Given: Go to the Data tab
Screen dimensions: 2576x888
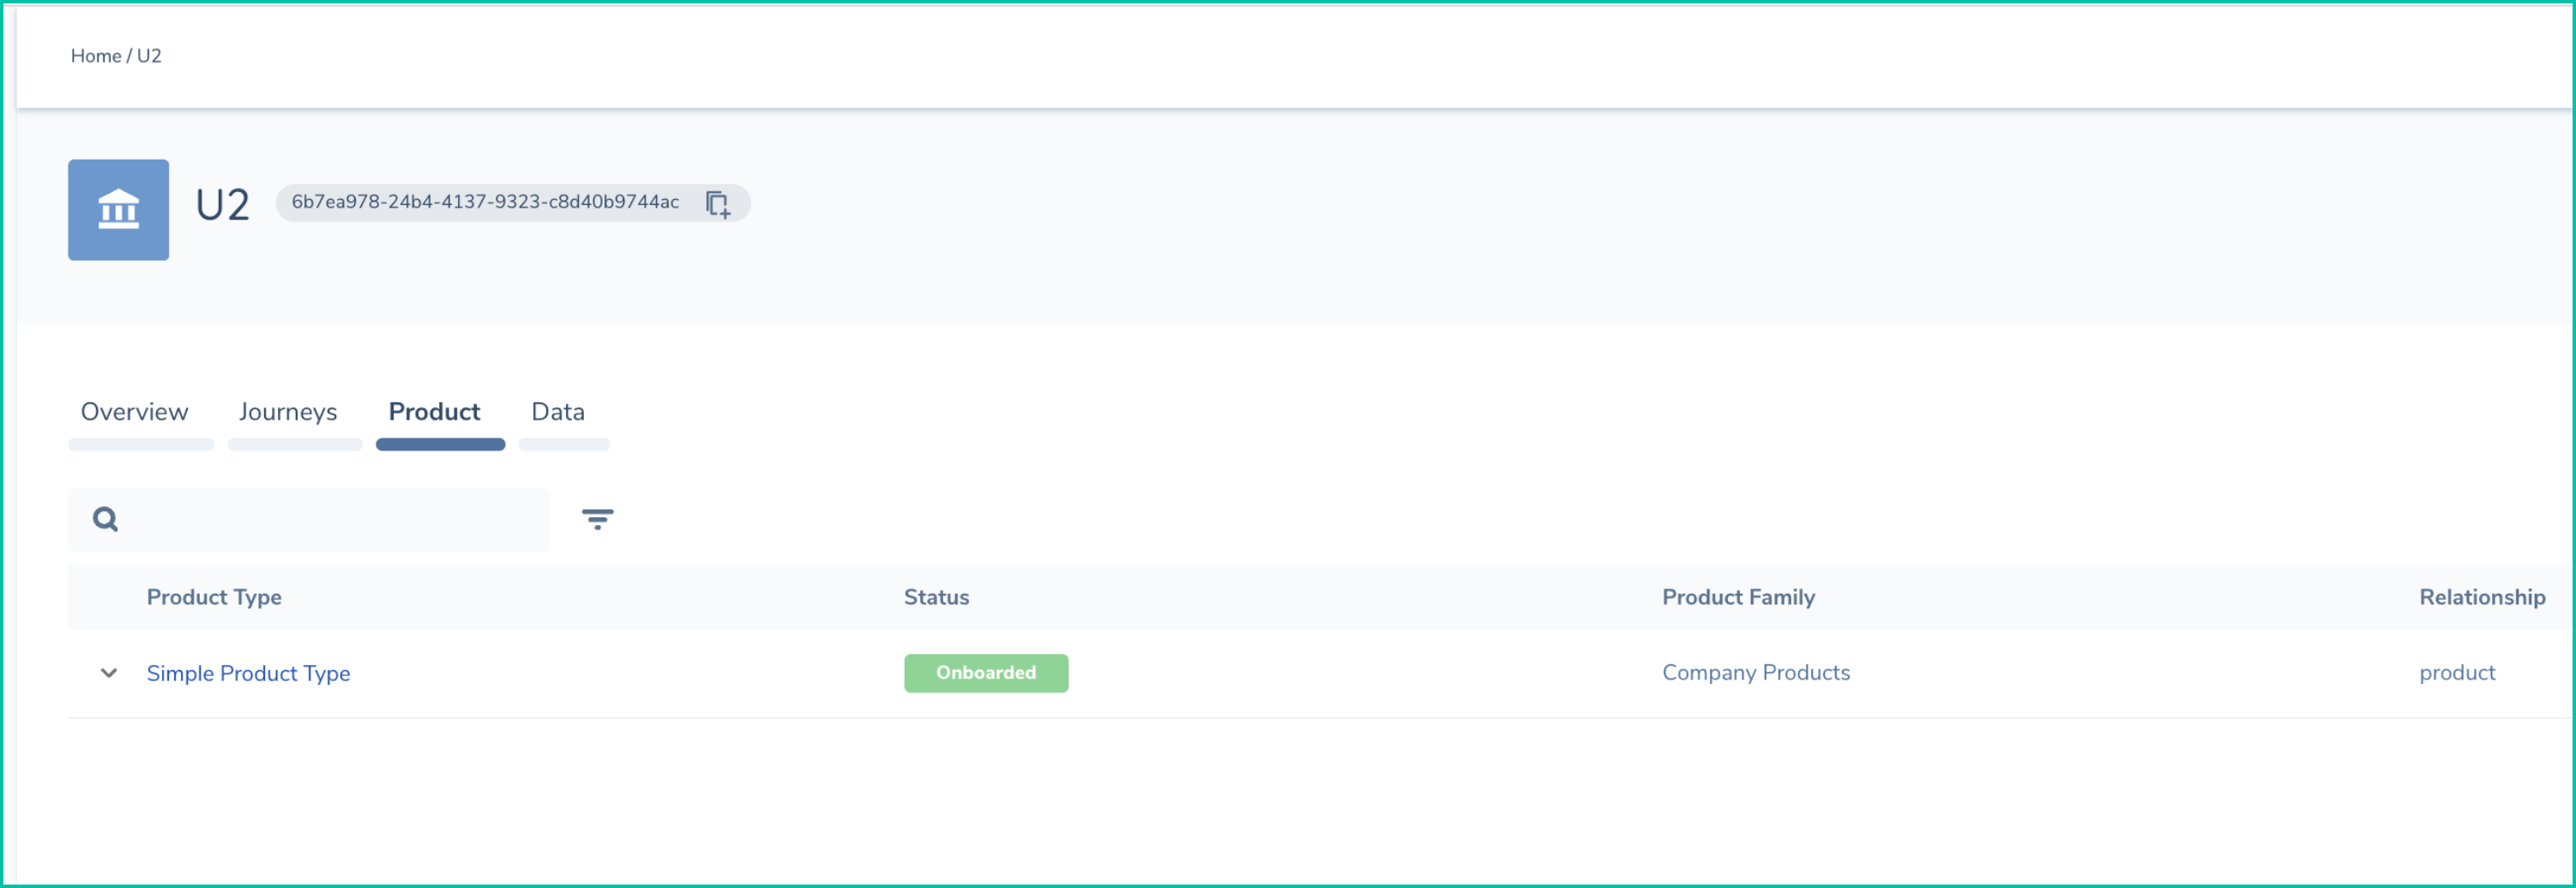Looking at the screenshot, I should (x=558, y=412).
